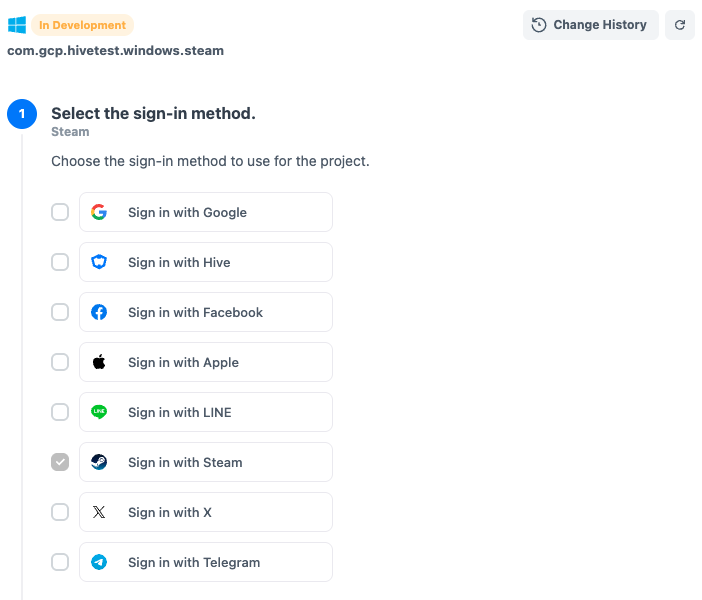
Task: Click the Facebook logo icon
Action: [x=99, y=312]
